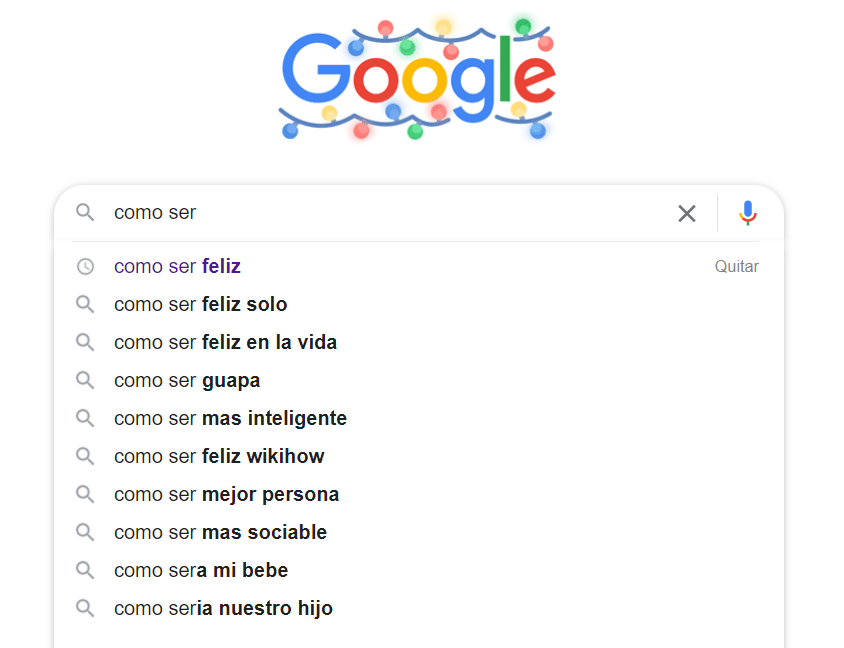Click the search icon beside como seria nuestro hijo

point(85,608)
